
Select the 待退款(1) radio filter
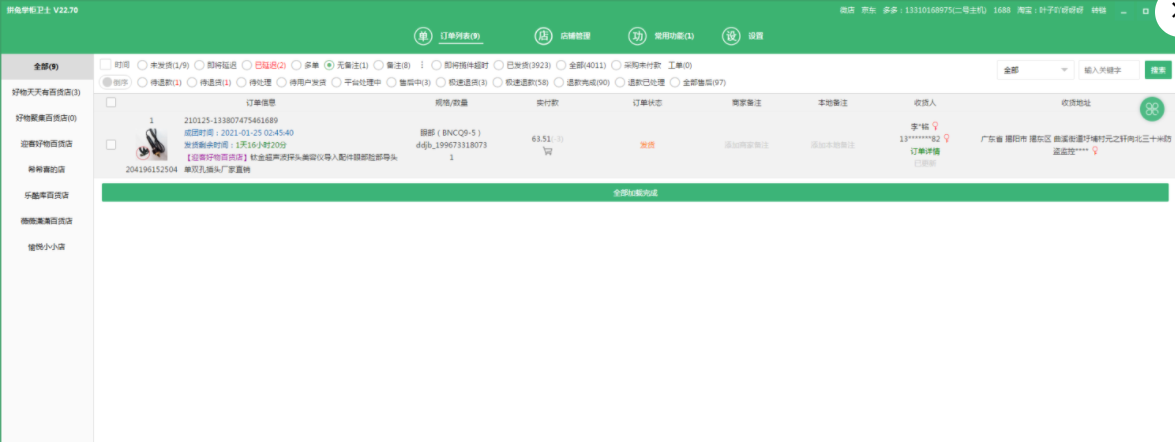[x=142, y=82]
